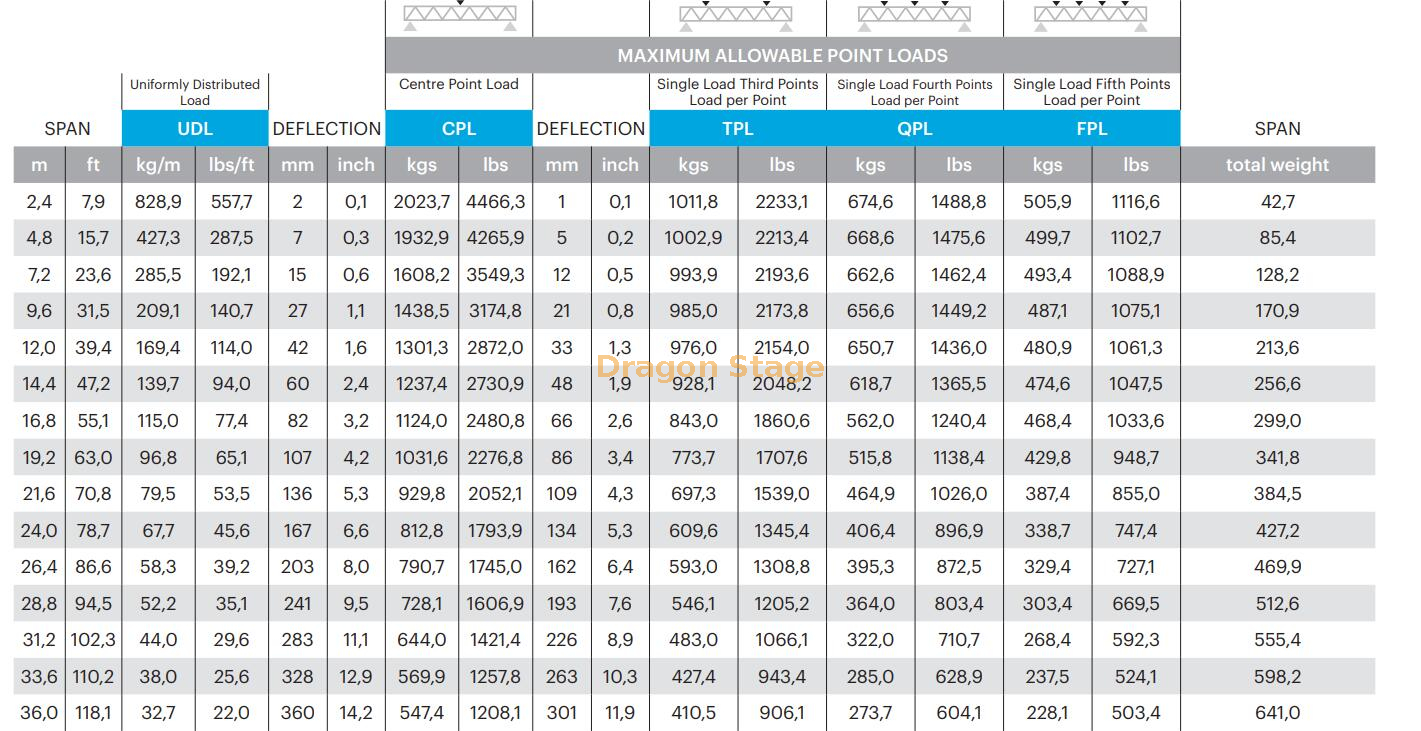
Task: Select the QPL value 1462,4
Action: click(x=959, y=275)
